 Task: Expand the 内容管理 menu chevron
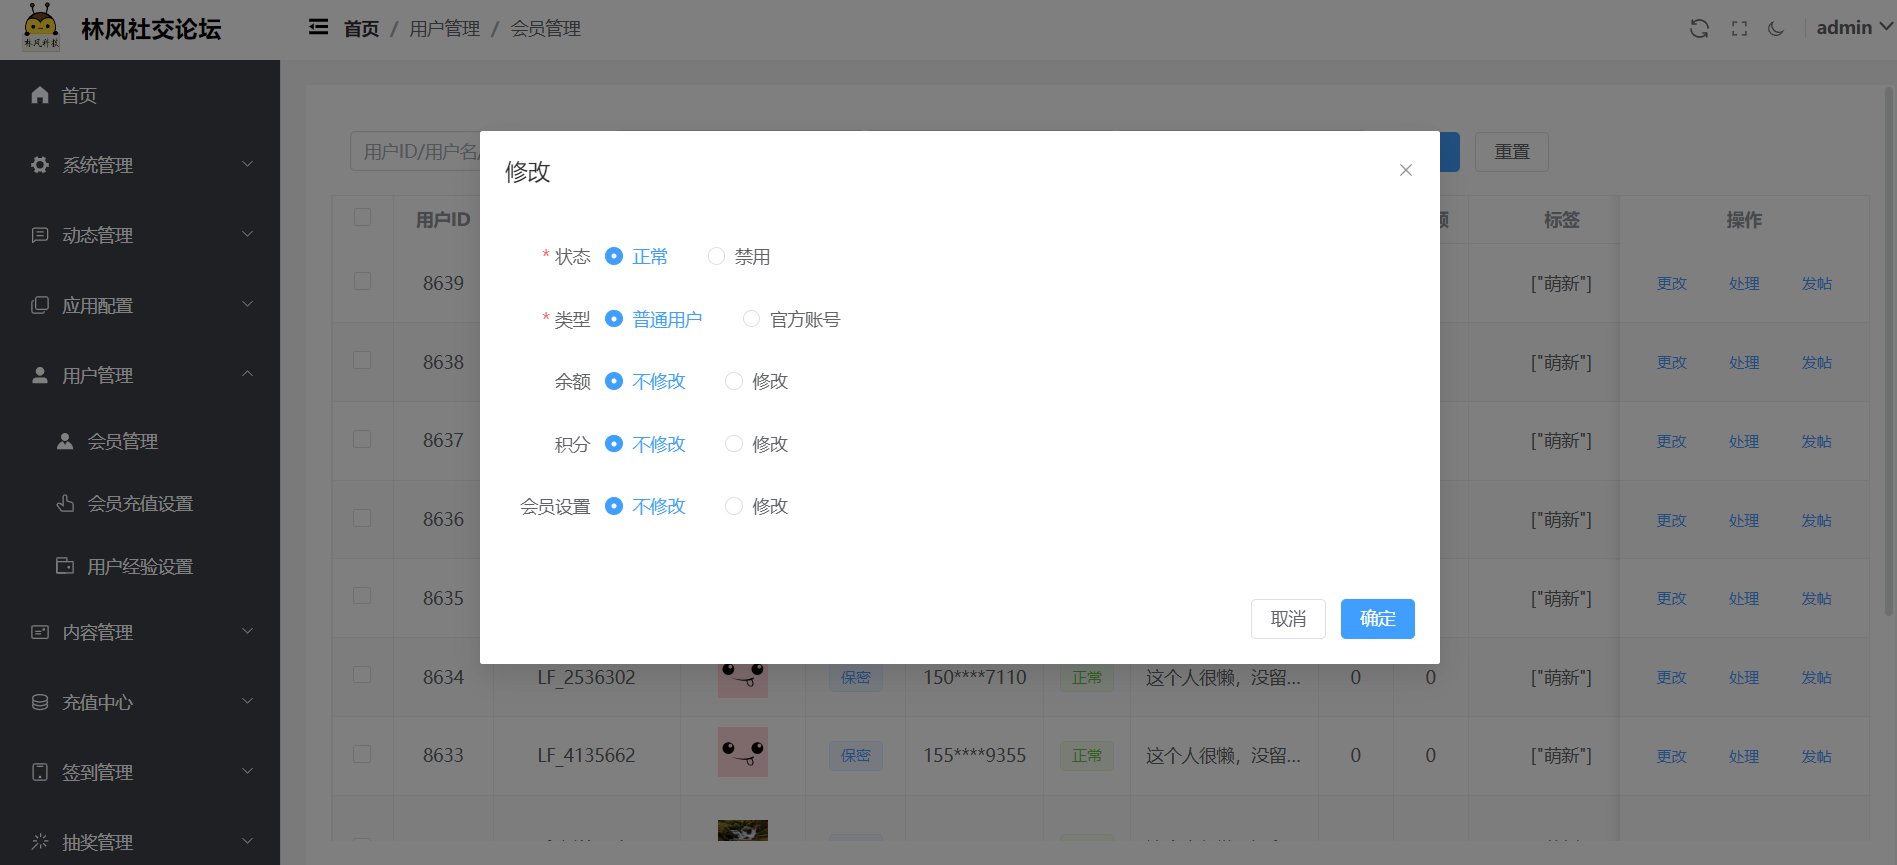pyautogui.click(x=247, y=631)
